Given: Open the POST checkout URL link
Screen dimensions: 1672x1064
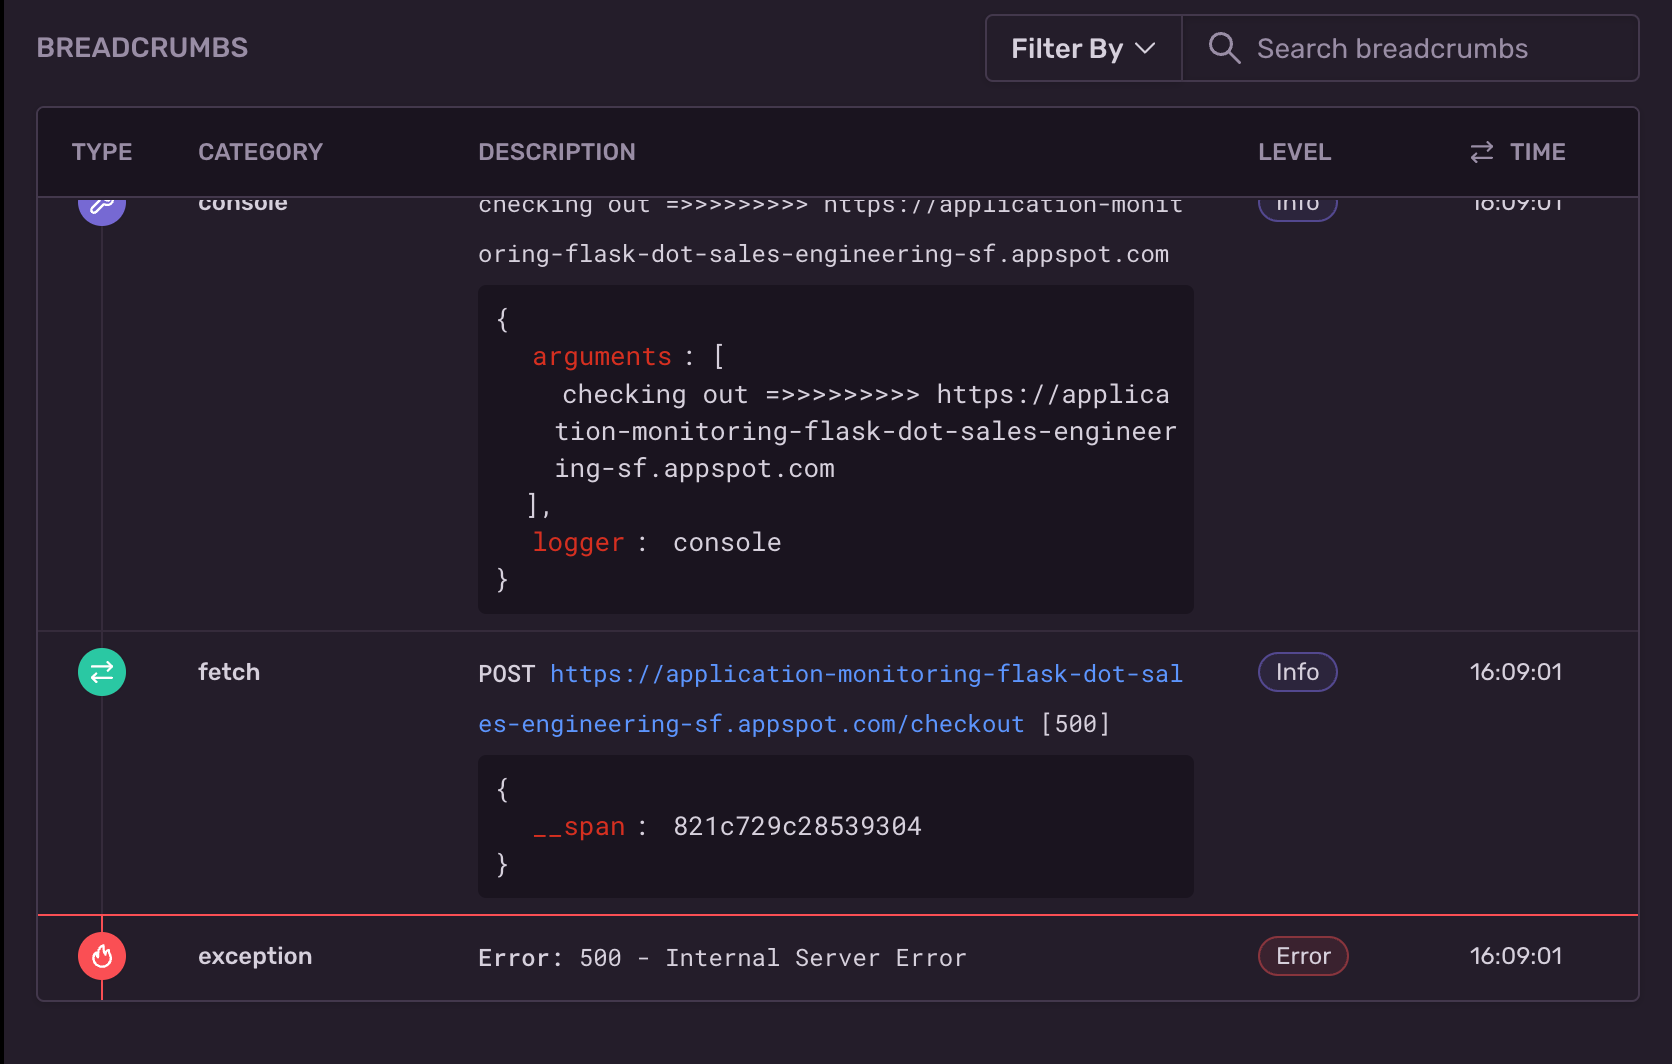Looking at the screenshot, I should click(830, 698).
